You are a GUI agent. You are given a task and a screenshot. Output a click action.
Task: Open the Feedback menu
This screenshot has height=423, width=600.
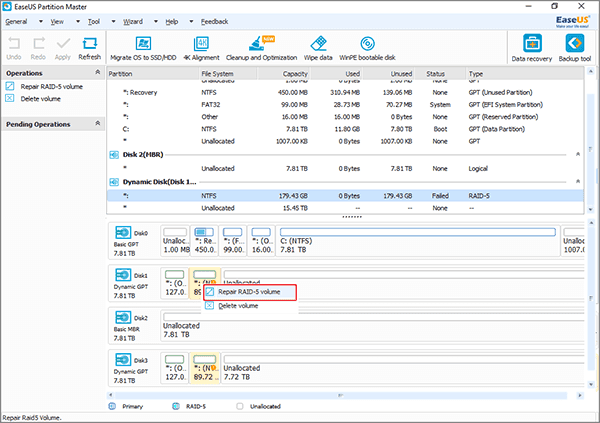pos(220,19)
